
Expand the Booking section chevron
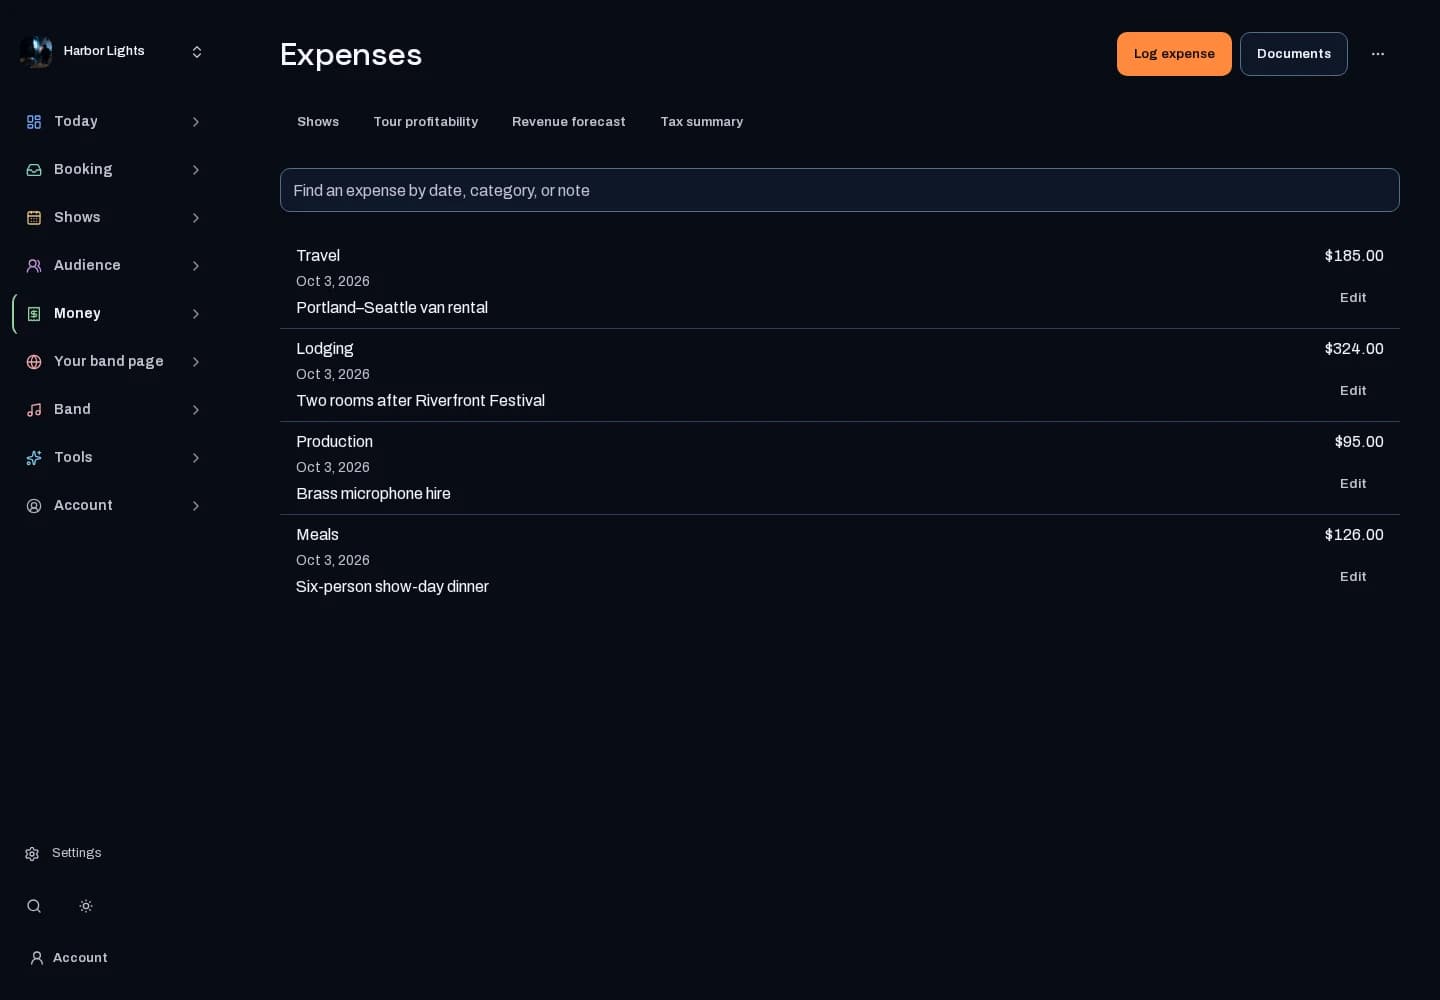(196, 170)
